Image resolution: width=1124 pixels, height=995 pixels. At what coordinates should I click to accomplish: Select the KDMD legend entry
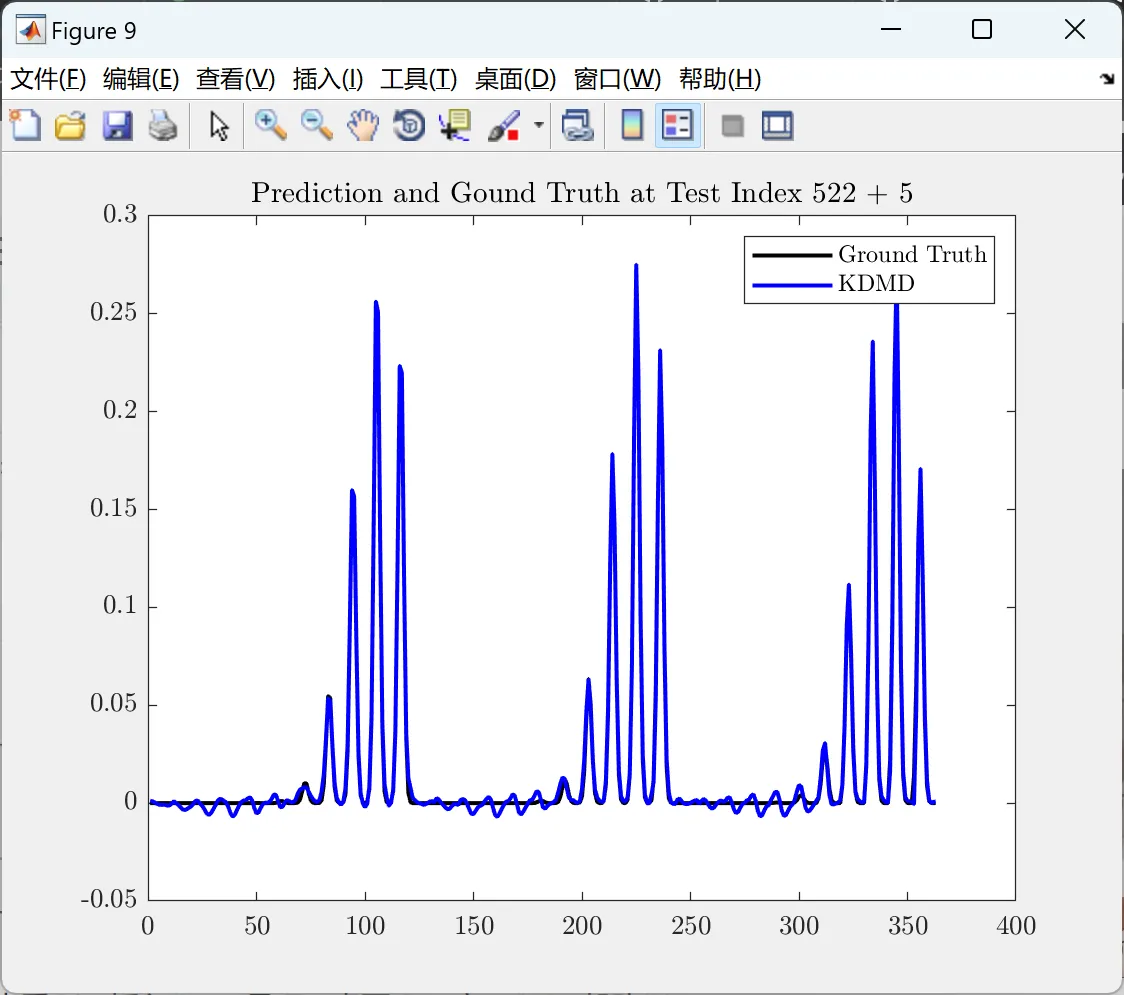coord(834,284)
